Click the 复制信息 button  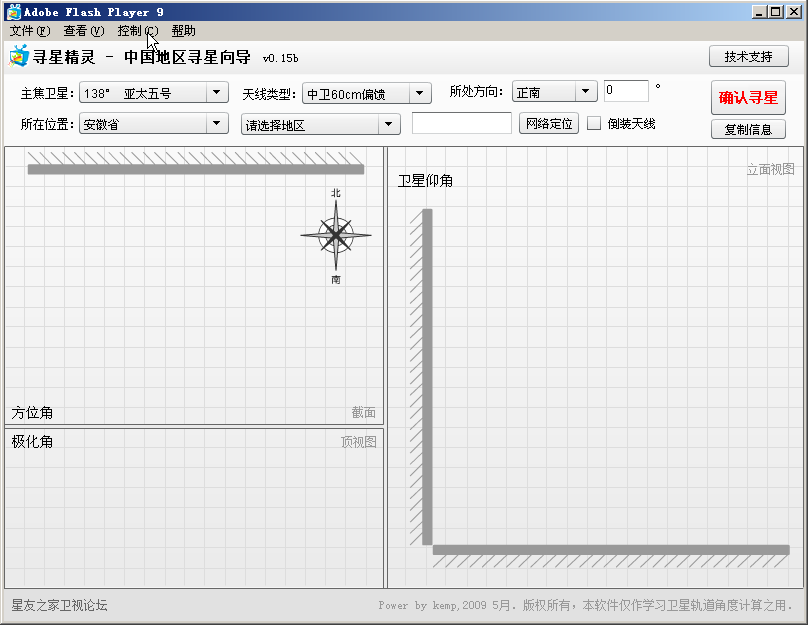pyautogui.click(x=747, y=129)
